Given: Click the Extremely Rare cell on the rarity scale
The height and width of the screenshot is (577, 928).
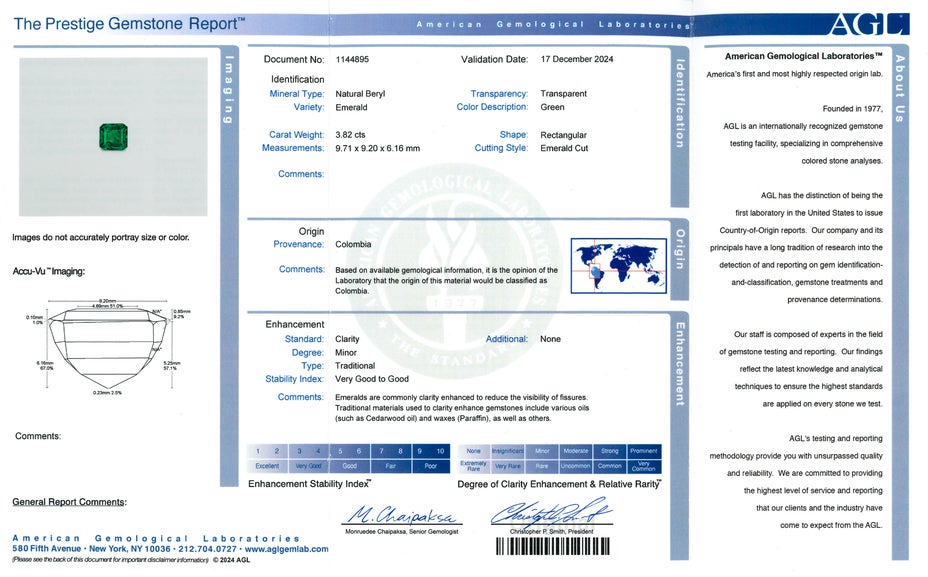Looking at the screenshot, I should pyautogui.click(x=473, y=466).
